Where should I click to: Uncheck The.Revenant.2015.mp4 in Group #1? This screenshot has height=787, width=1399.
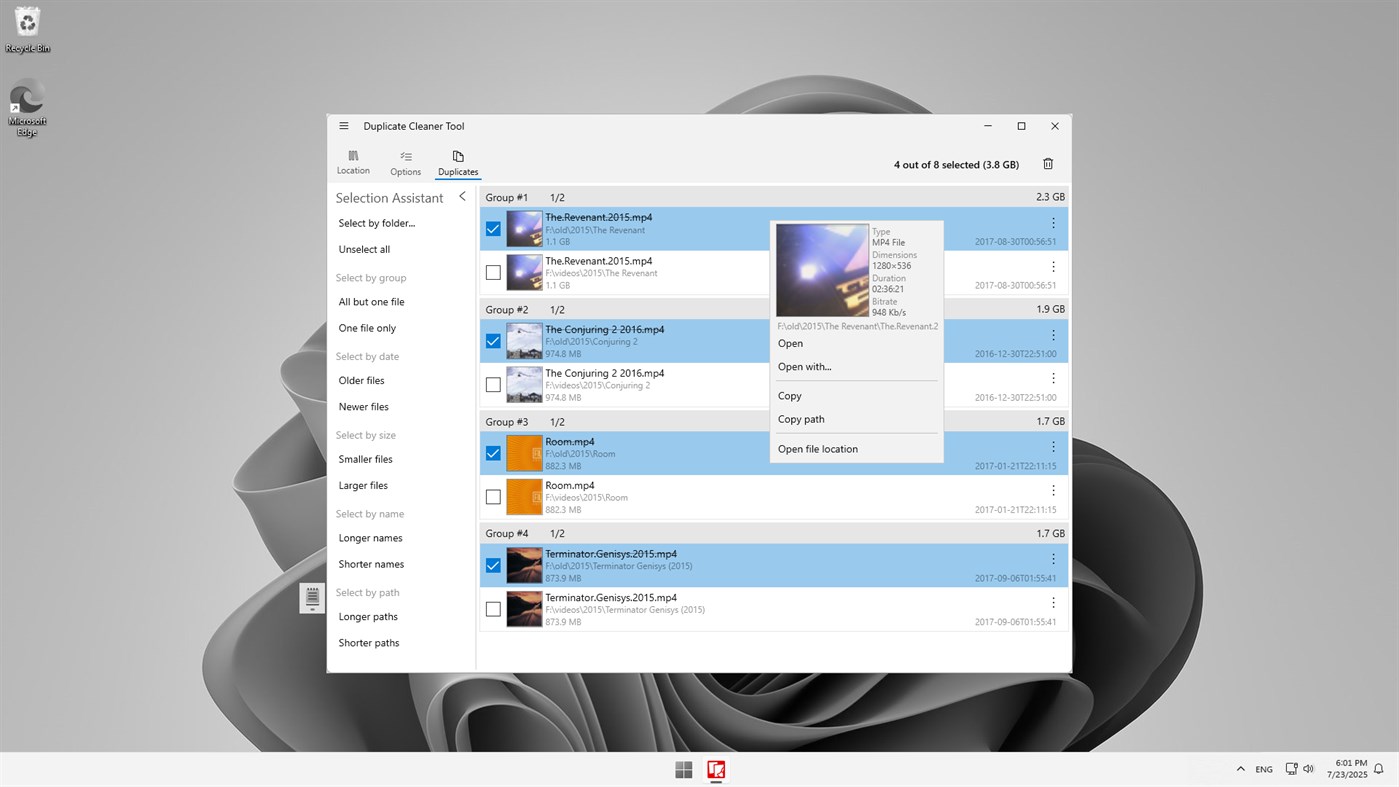[x=492, y=229]
